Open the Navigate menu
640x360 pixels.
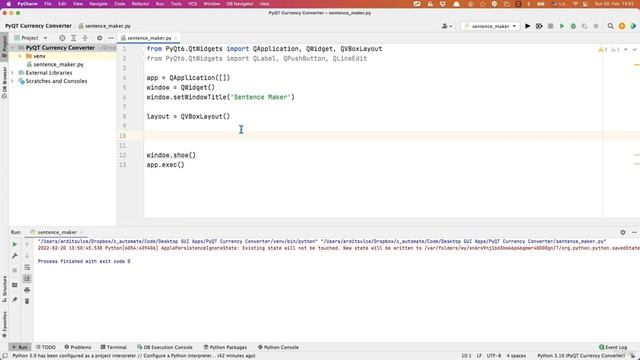98,4
